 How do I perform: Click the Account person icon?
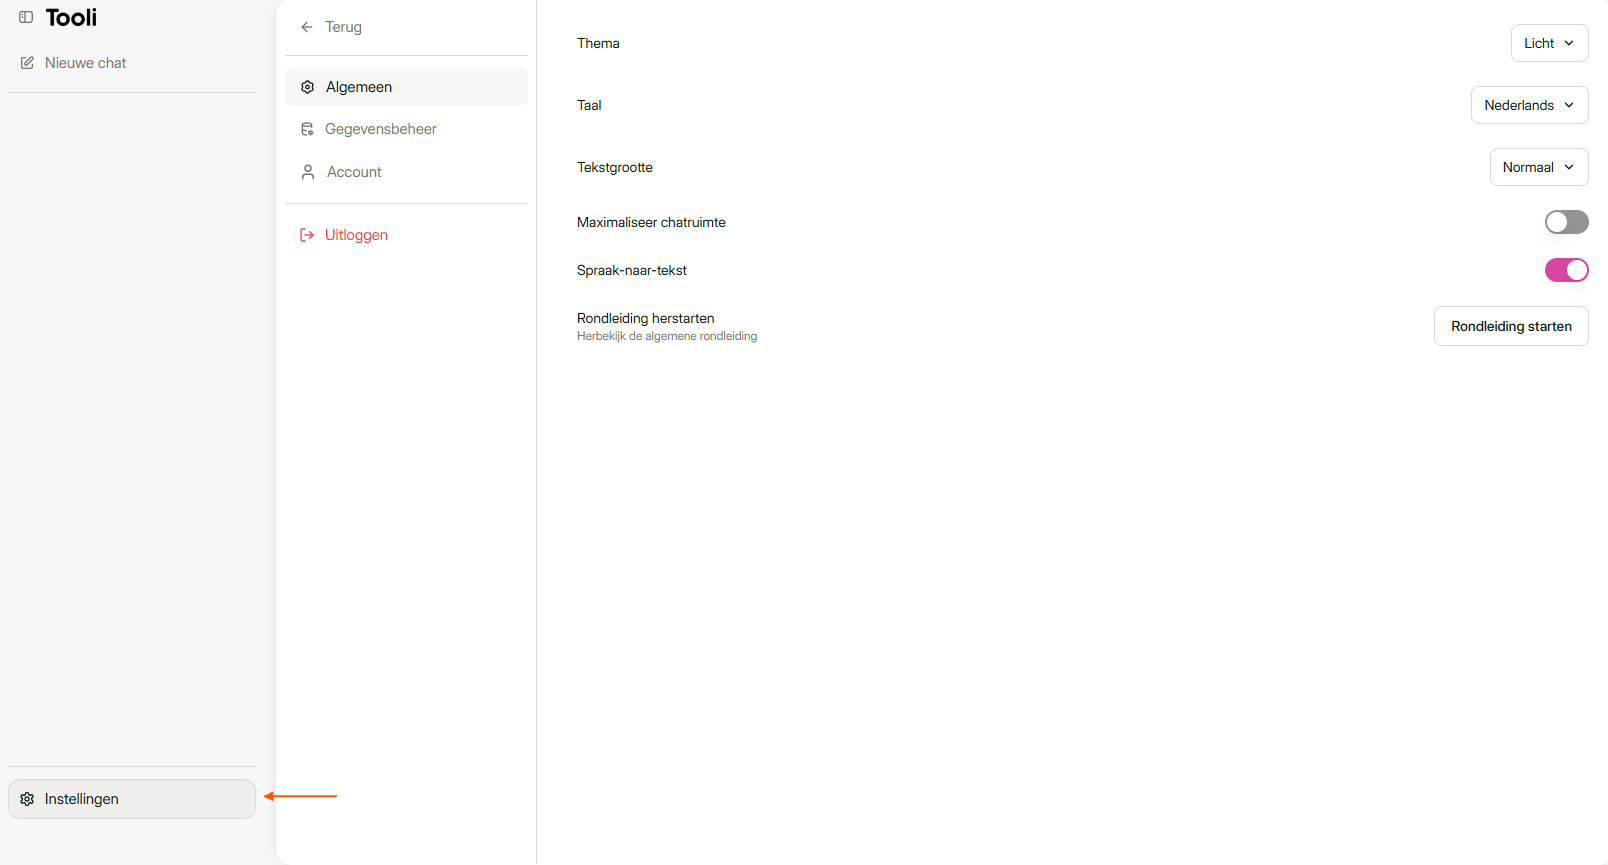[x=308, y=172]
